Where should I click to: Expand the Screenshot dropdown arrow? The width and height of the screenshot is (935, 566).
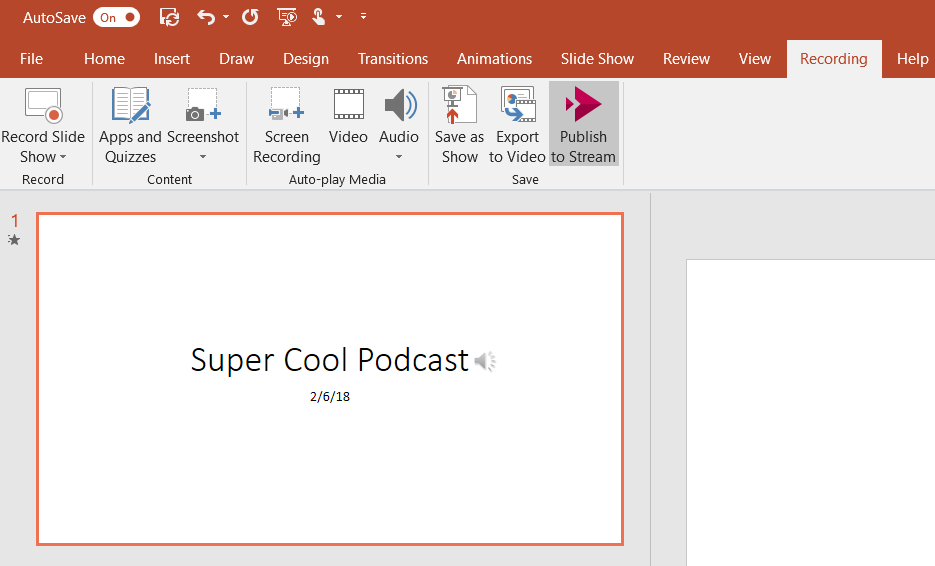[203, 157]
